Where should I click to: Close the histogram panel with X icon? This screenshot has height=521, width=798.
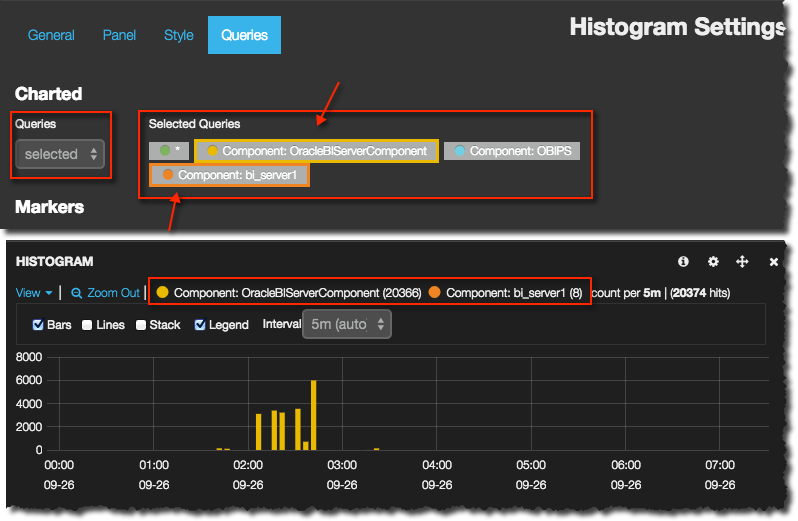point(773,262)
